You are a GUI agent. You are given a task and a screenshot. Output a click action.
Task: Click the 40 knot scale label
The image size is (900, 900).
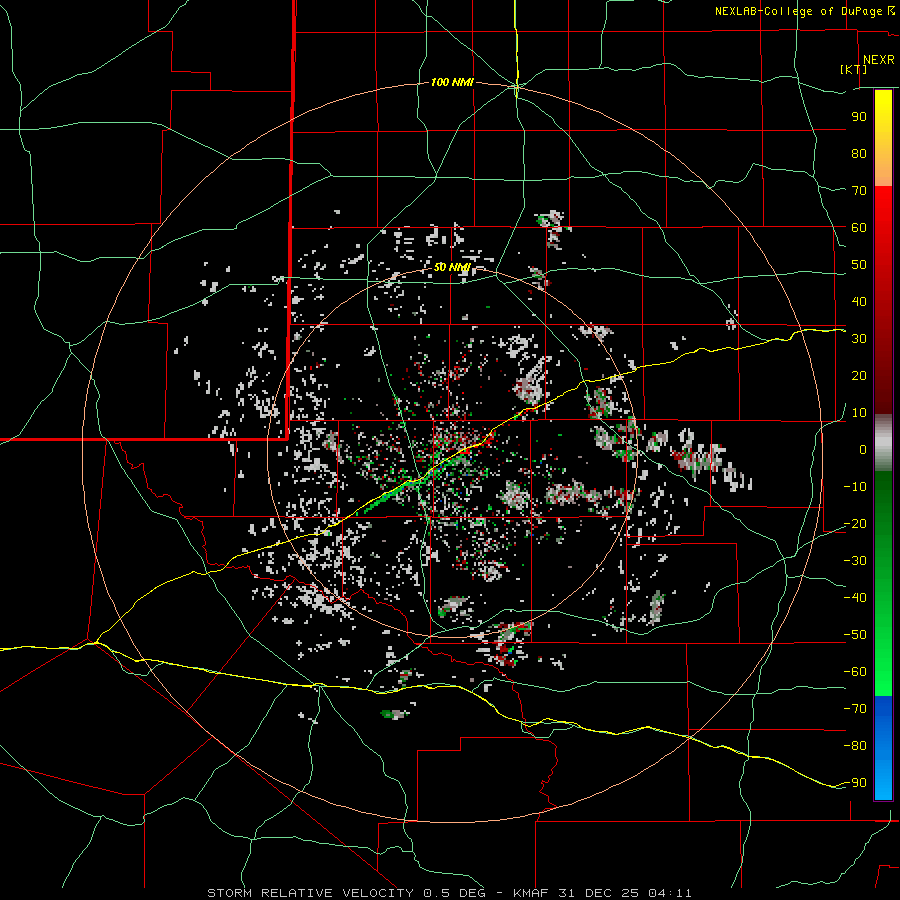(x=859, y=302)
